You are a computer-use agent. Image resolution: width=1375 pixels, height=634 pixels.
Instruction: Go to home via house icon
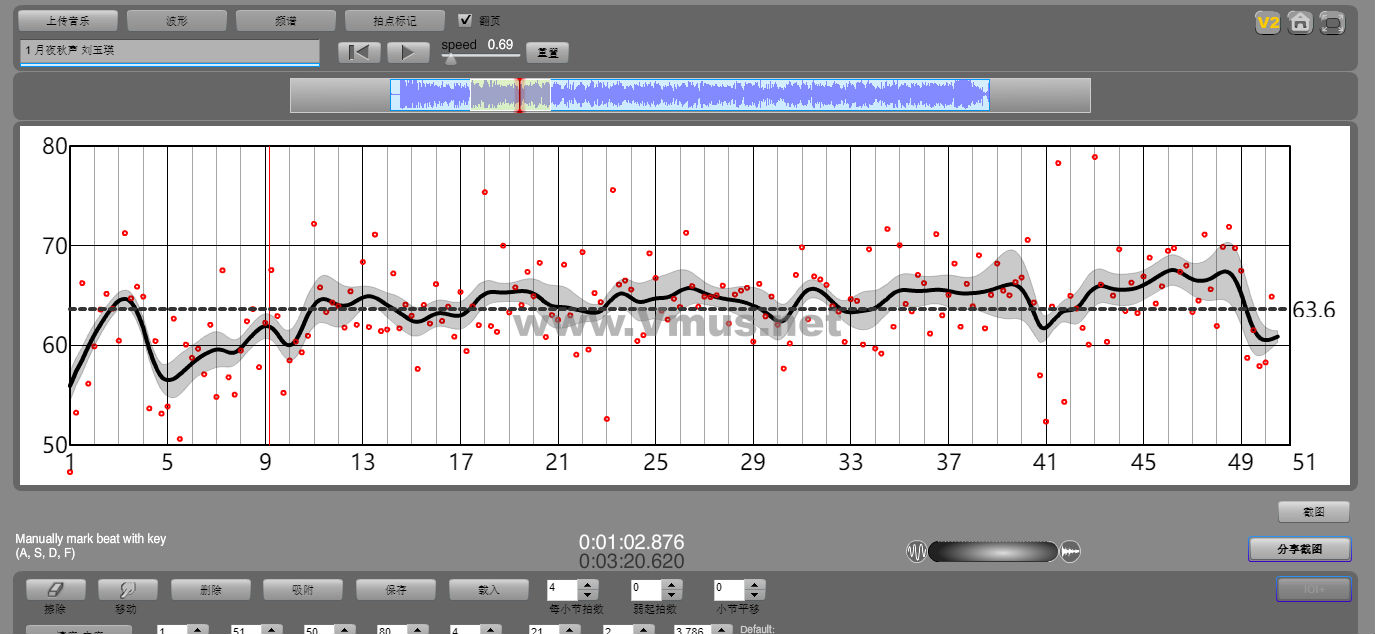coord(1299,23)
